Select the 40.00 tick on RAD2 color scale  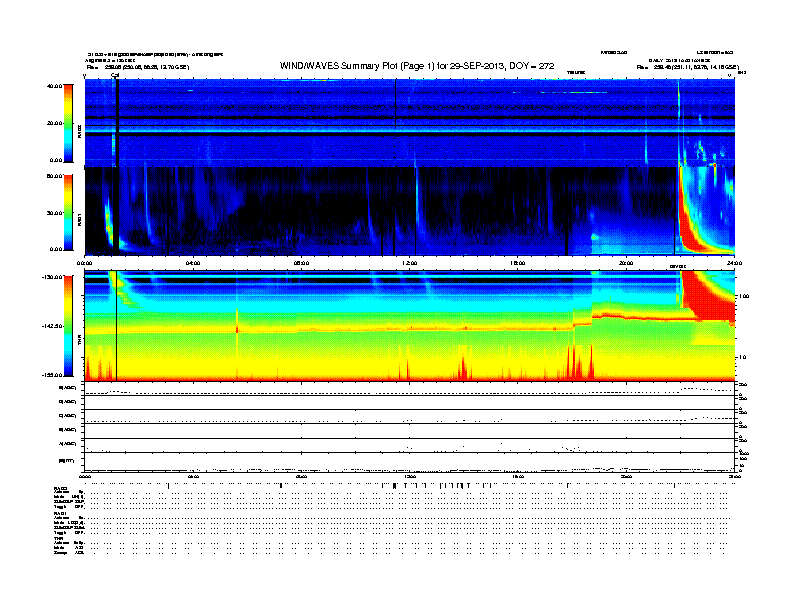54,86
